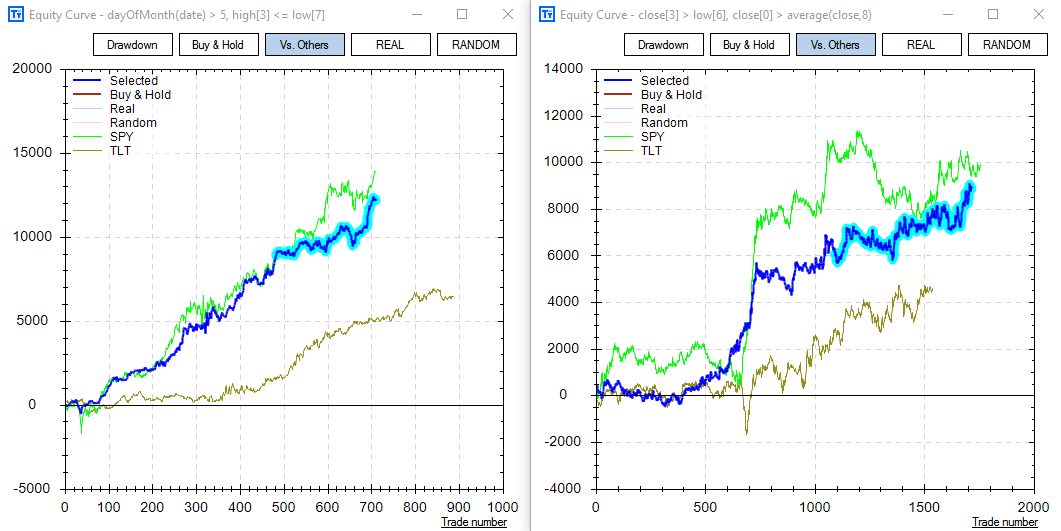Click Trade number axis label in the dayOfMonth chart
The height and width of the screenshot is (531, 1061).
pyautogui.click(x=474, y=522)
